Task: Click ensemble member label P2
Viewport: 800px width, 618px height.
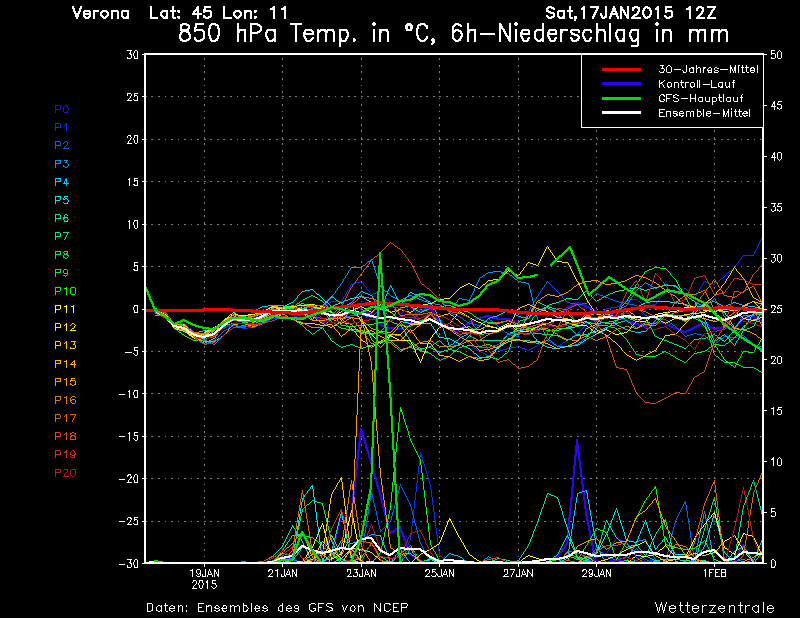Action: pyautogui.click(x=62, y=145)
